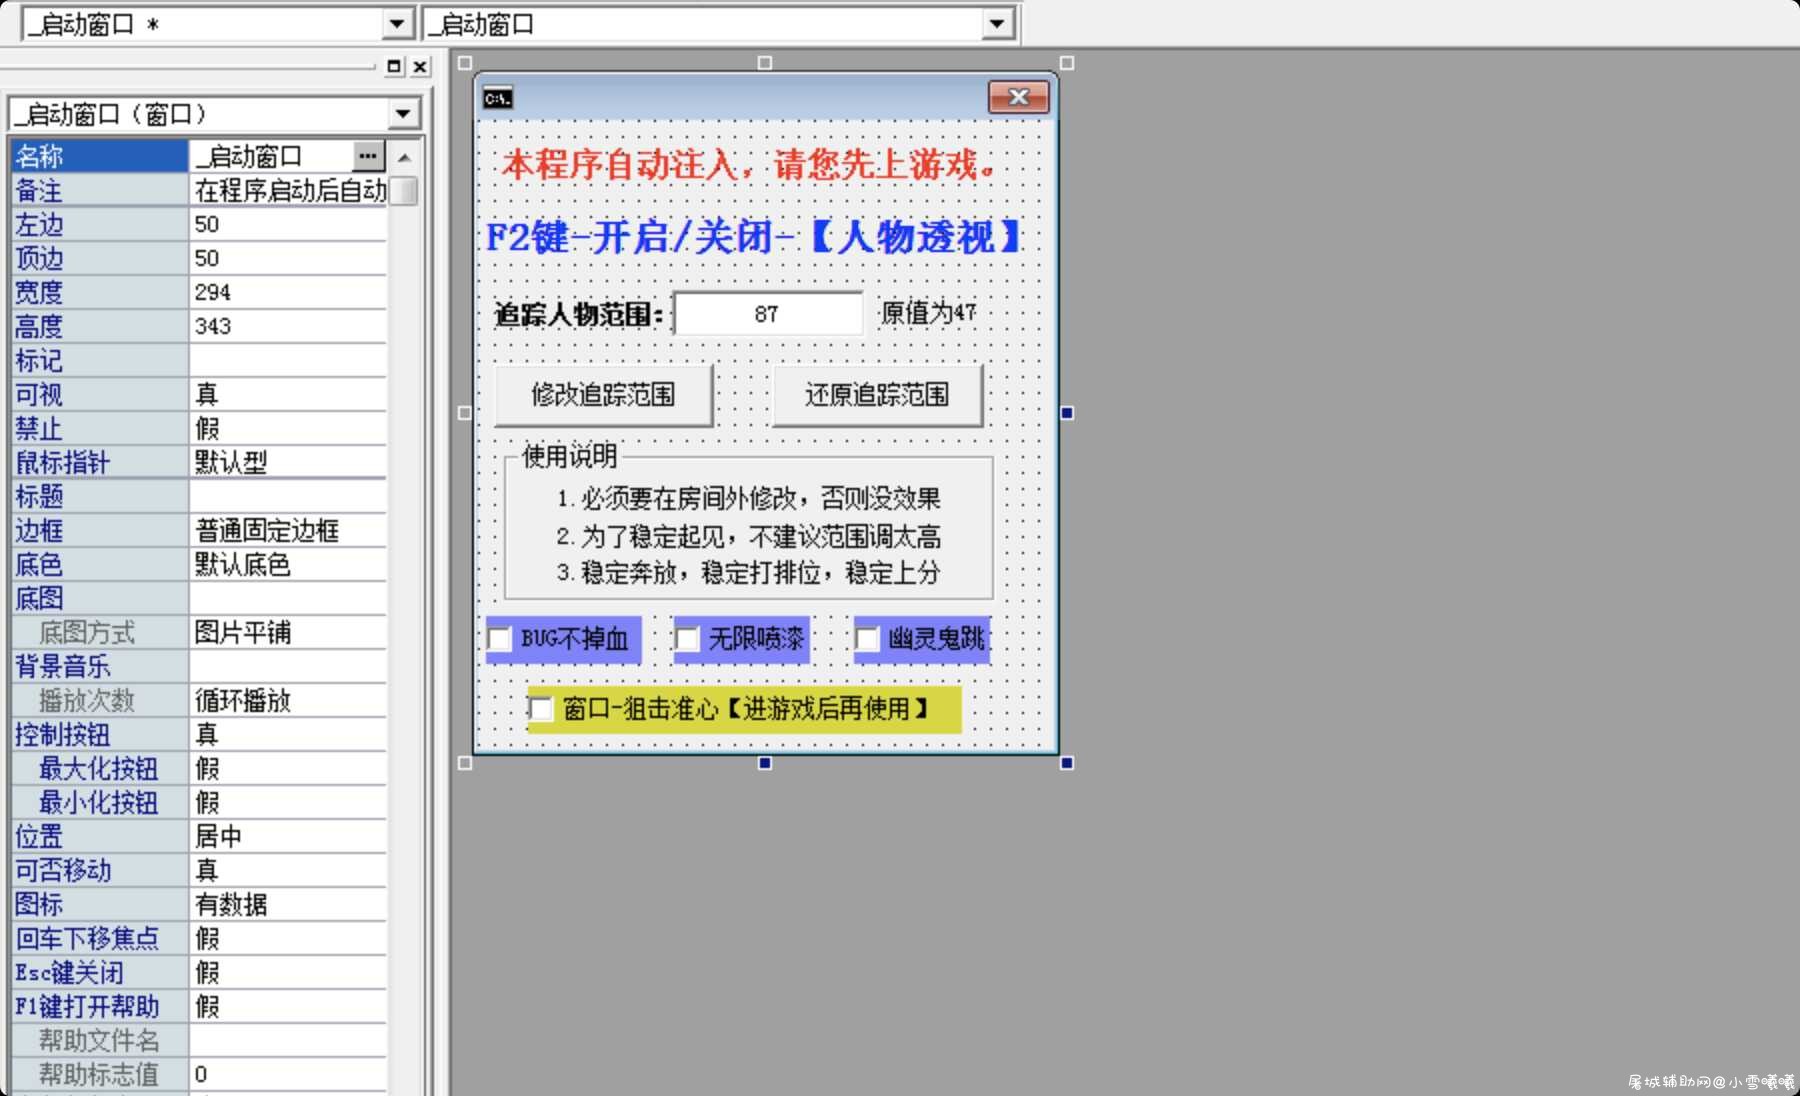Screen dimensions: 1800x1096
Task: Click the 宽度 value 294
Action: pos(288,292)
